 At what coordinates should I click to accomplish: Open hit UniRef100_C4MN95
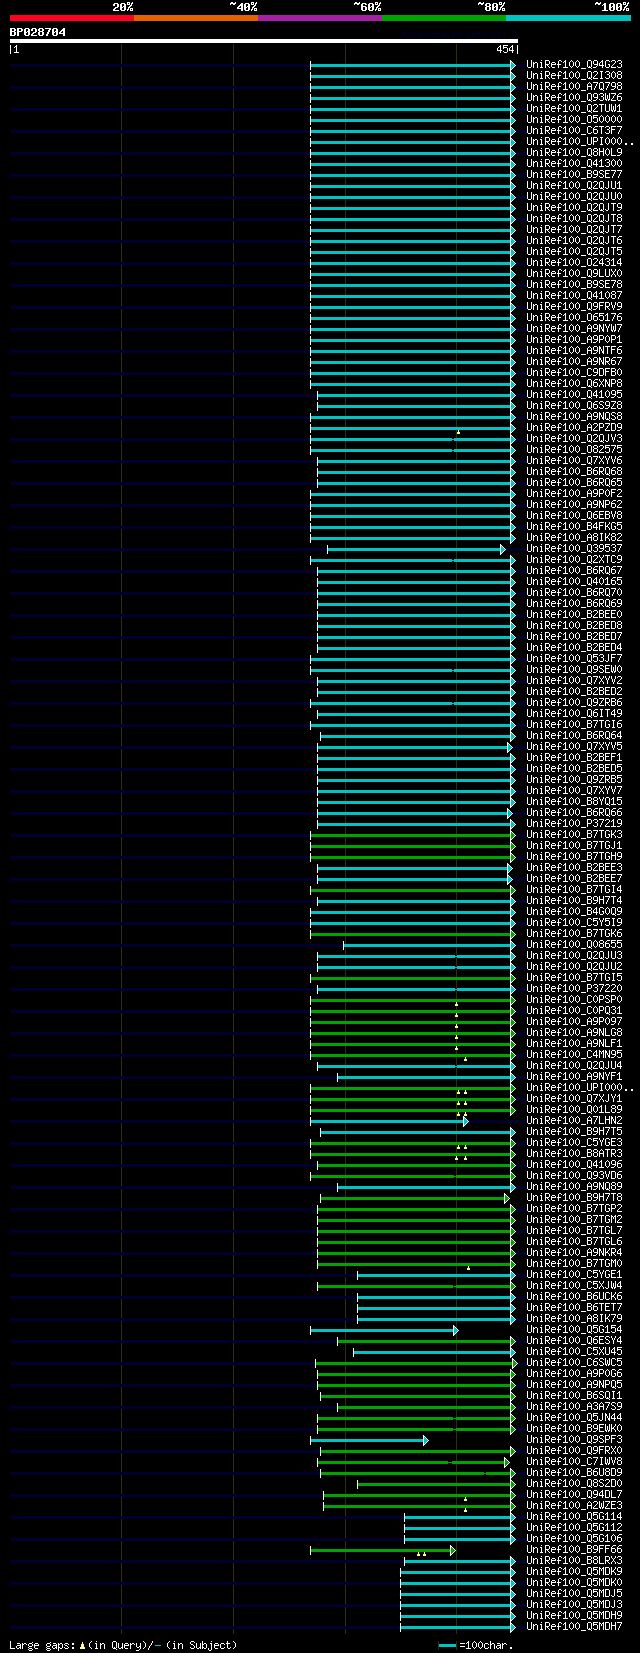(574, 1055)
